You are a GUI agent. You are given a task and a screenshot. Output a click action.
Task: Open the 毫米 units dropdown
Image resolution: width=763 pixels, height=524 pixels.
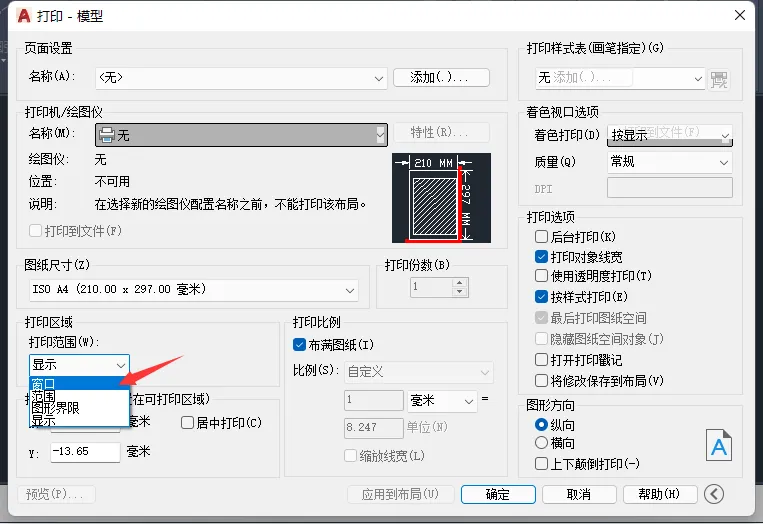click(442, 400)
